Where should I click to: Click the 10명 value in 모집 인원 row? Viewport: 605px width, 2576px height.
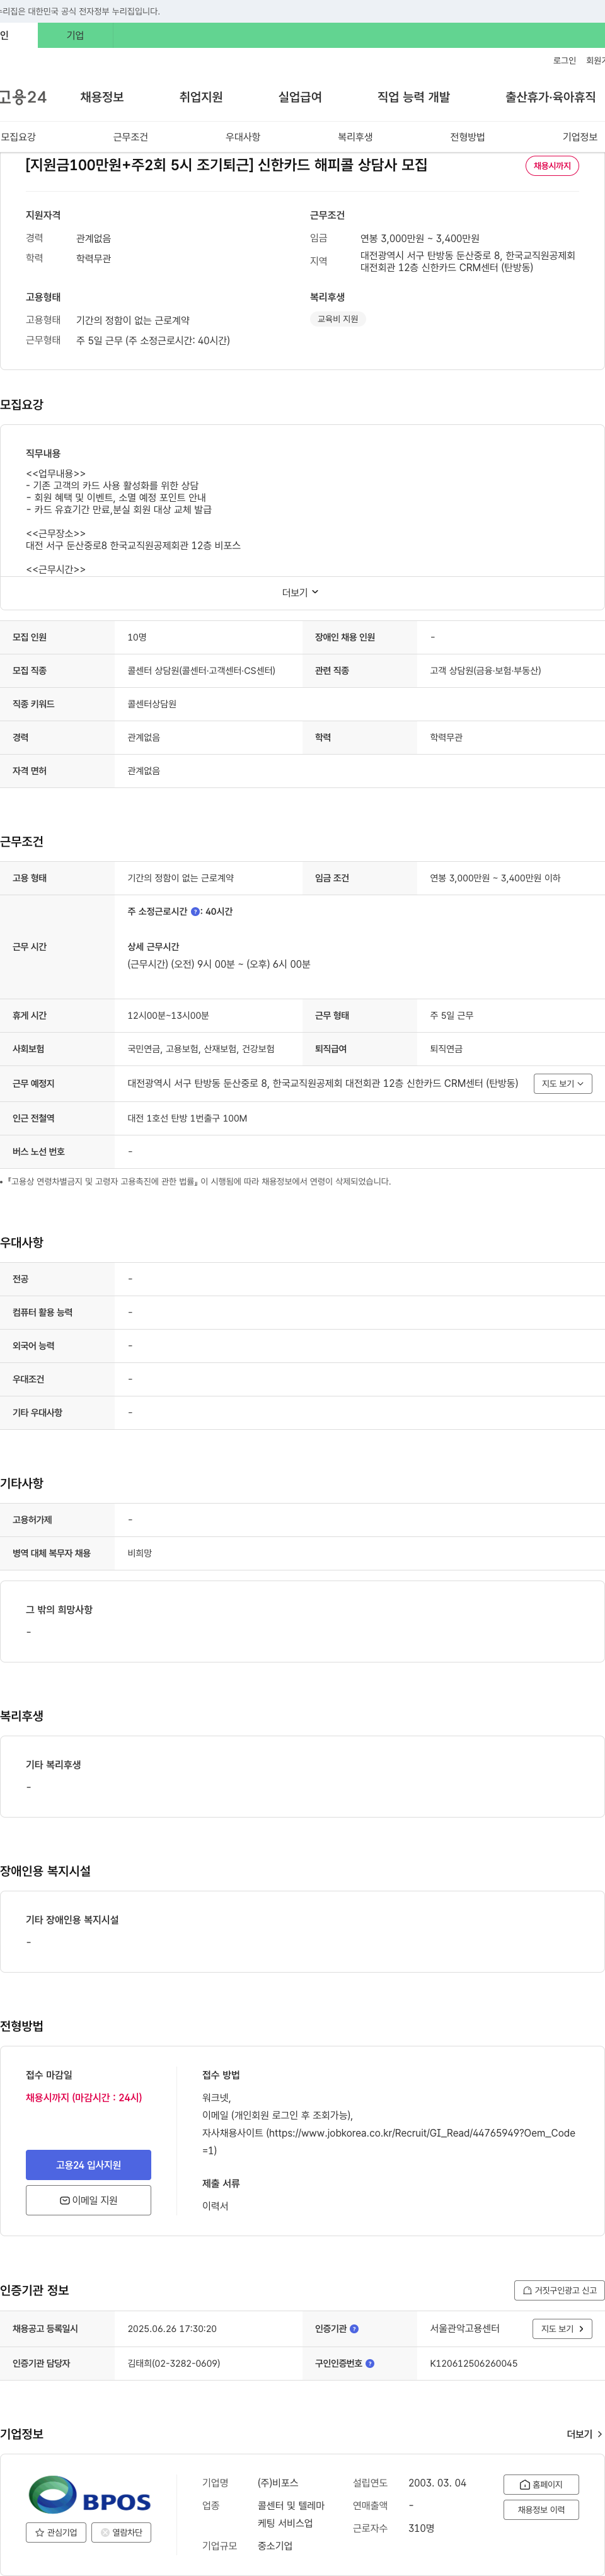137,637
